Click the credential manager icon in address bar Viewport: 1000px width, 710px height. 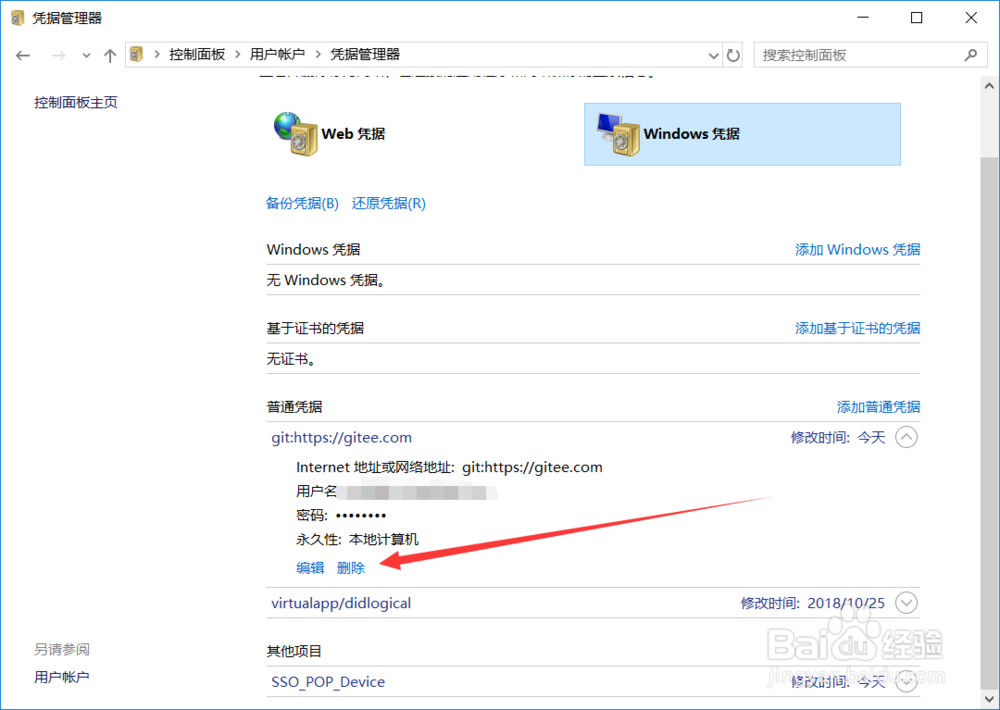(136, 55)
